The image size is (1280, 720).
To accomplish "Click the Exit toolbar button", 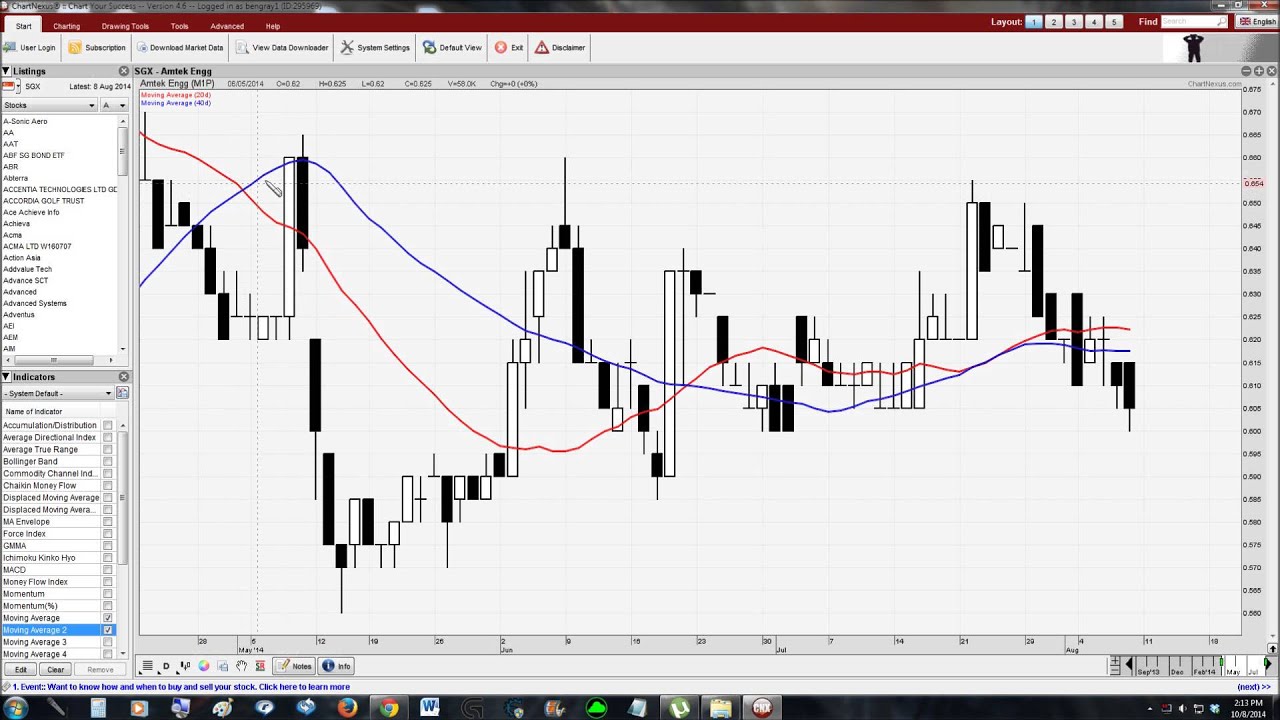I will [509, 47].
